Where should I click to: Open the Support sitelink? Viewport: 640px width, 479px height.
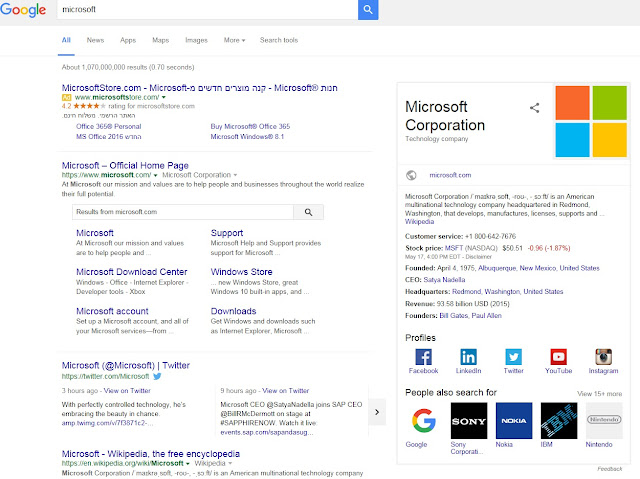point(227,233)
